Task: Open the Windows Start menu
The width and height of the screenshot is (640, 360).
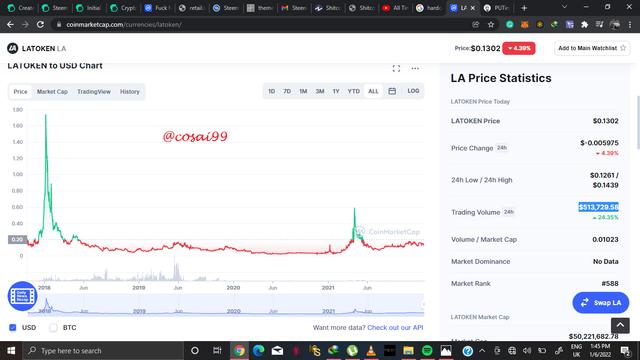Action: point(11,351)
